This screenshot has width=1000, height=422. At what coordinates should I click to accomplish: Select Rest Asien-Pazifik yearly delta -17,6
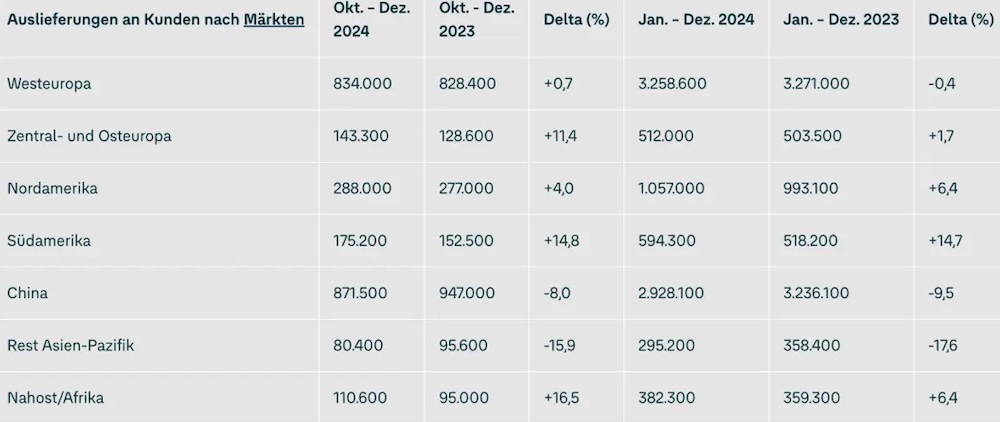[x=943, y=345]
